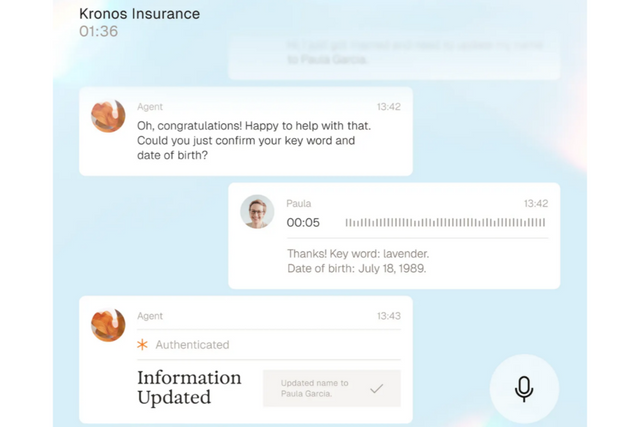The width and height of the screenshot is (640, 427).
Task: Click the 00:05 voice message duration
Action: point(303,223)
